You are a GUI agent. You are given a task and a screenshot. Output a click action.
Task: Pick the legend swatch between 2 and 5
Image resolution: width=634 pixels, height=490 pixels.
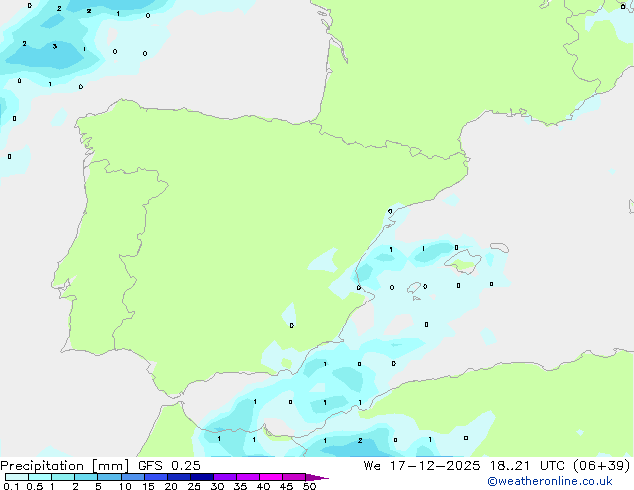click(x=86, y=477)
